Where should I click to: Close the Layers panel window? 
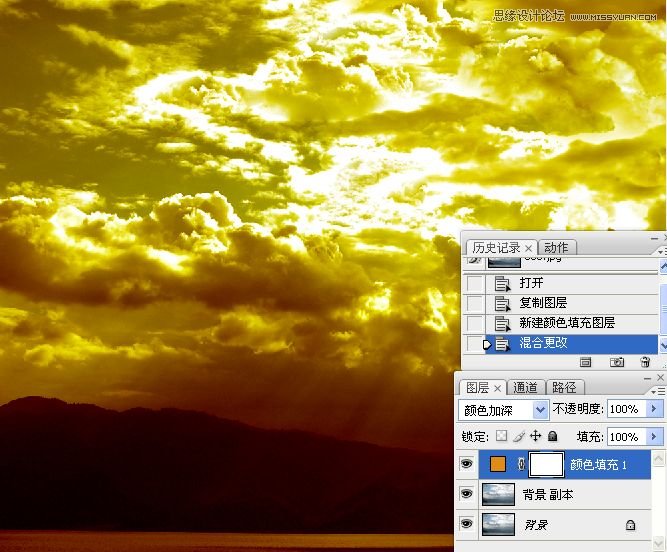660,378
